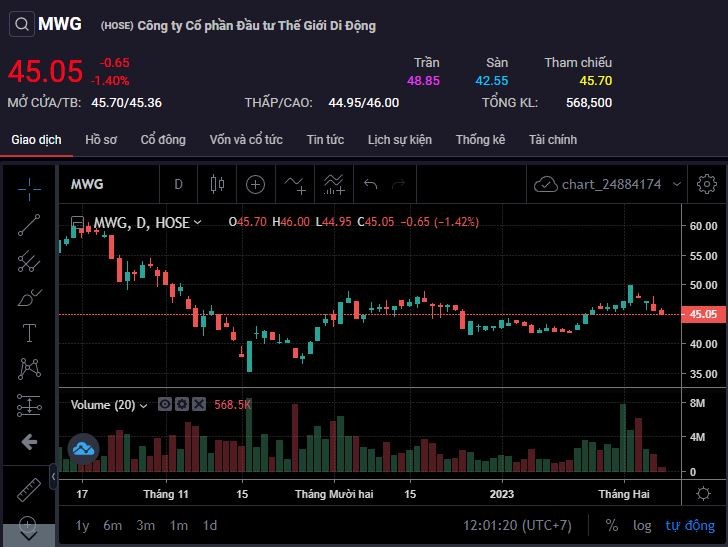Open the candlestick chart style picker

pyautogui.click(x=217, y=184)
